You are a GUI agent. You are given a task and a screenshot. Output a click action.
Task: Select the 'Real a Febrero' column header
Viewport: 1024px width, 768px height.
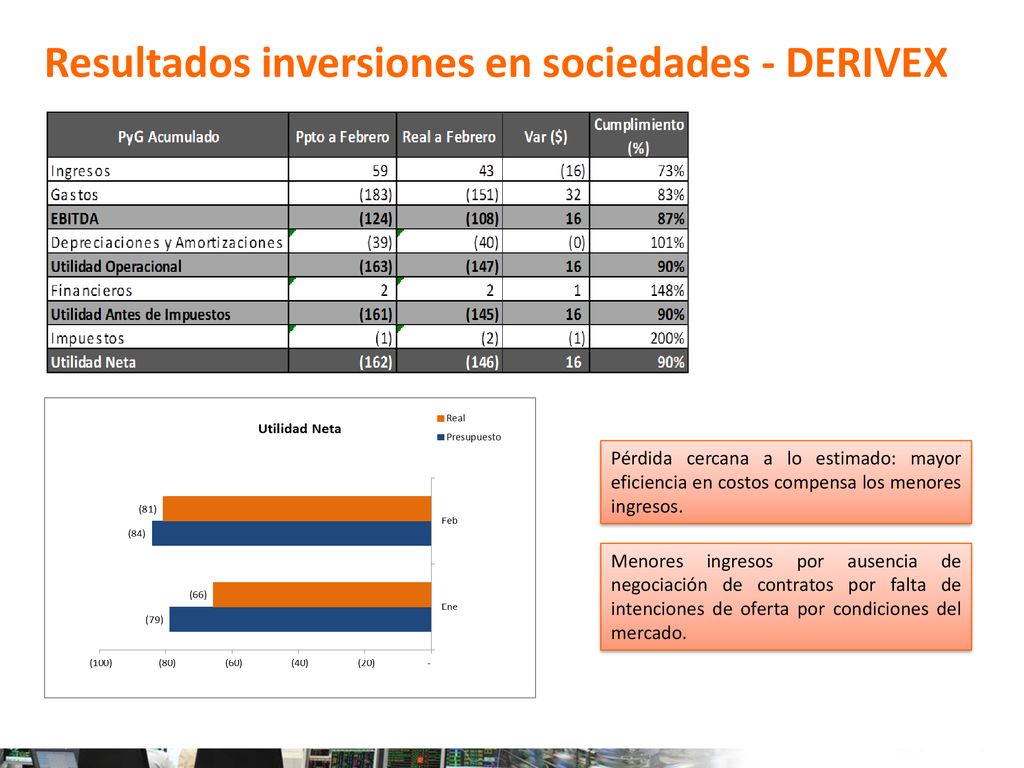(449, 136)
